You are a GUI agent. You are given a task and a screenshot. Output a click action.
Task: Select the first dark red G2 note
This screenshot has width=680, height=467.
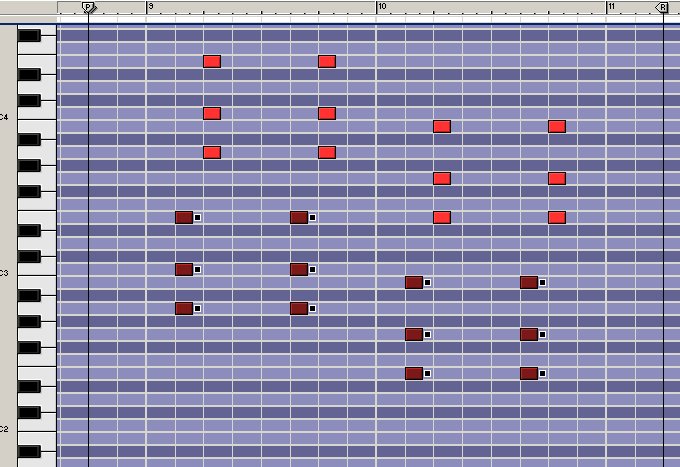pos(413,334)
